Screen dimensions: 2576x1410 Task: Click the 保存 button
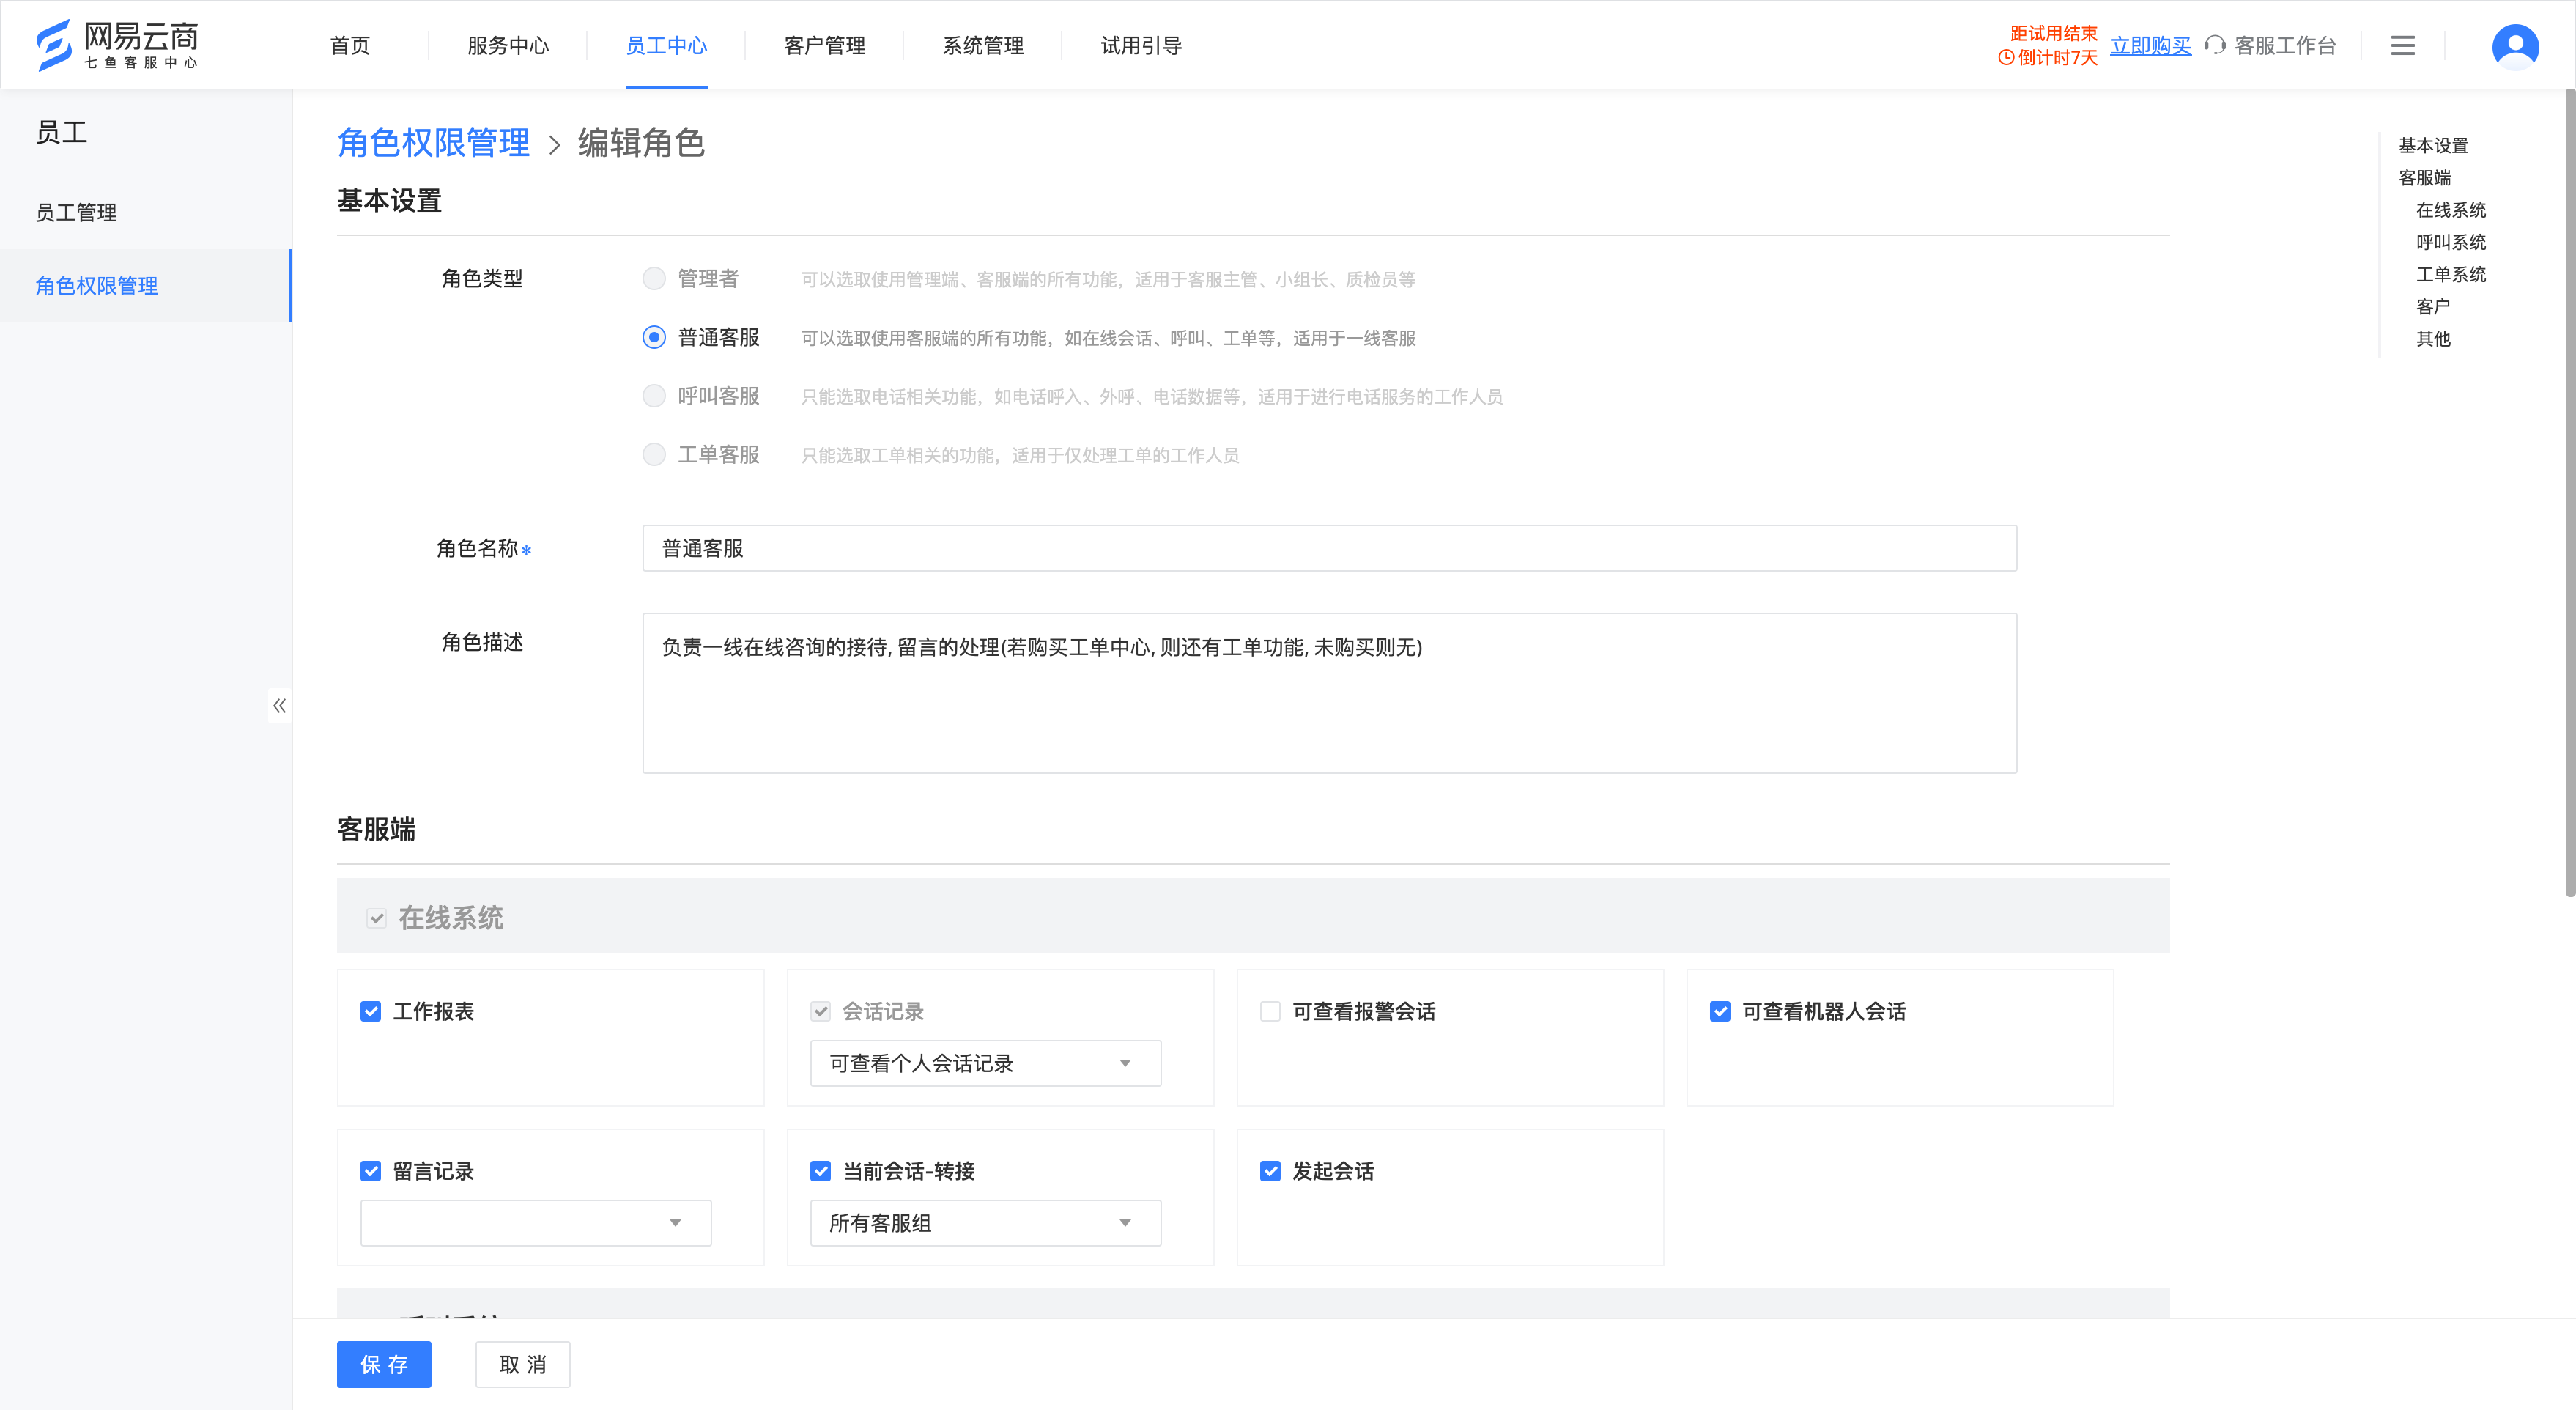click(x=384, y=1364)
